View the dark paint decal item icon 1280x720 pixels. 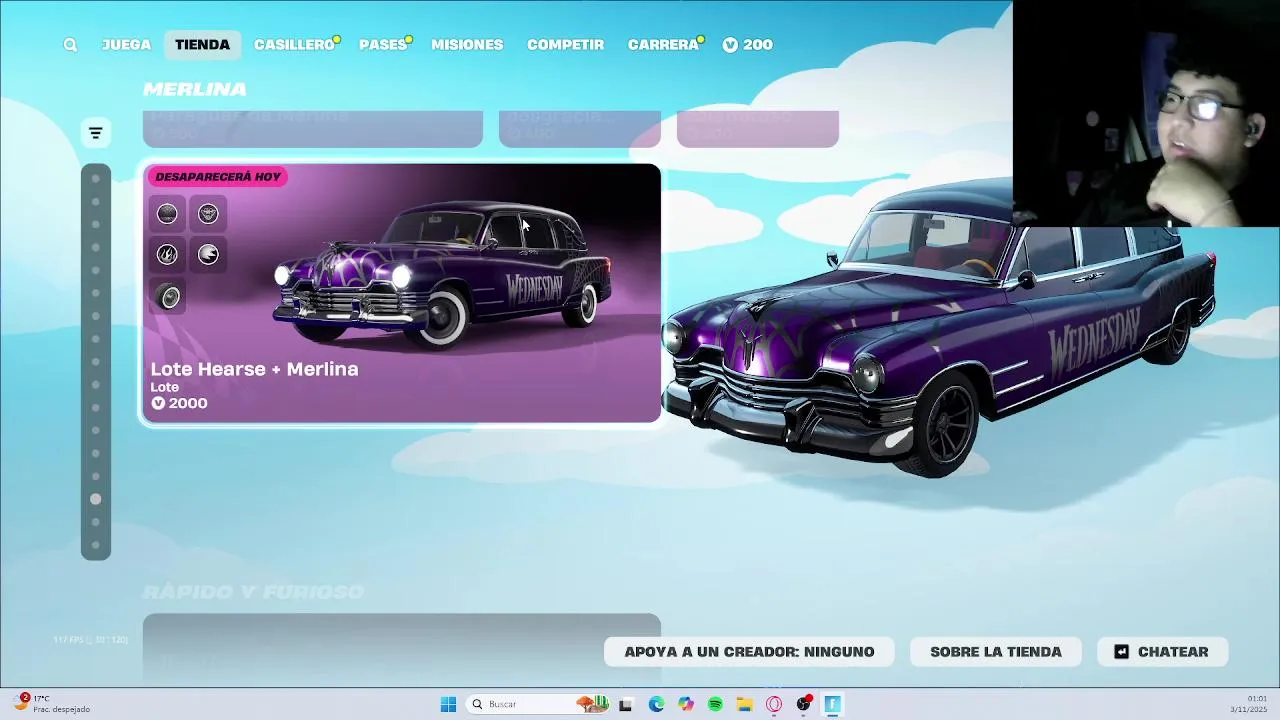pyautogui.click(x=167, y=213)
